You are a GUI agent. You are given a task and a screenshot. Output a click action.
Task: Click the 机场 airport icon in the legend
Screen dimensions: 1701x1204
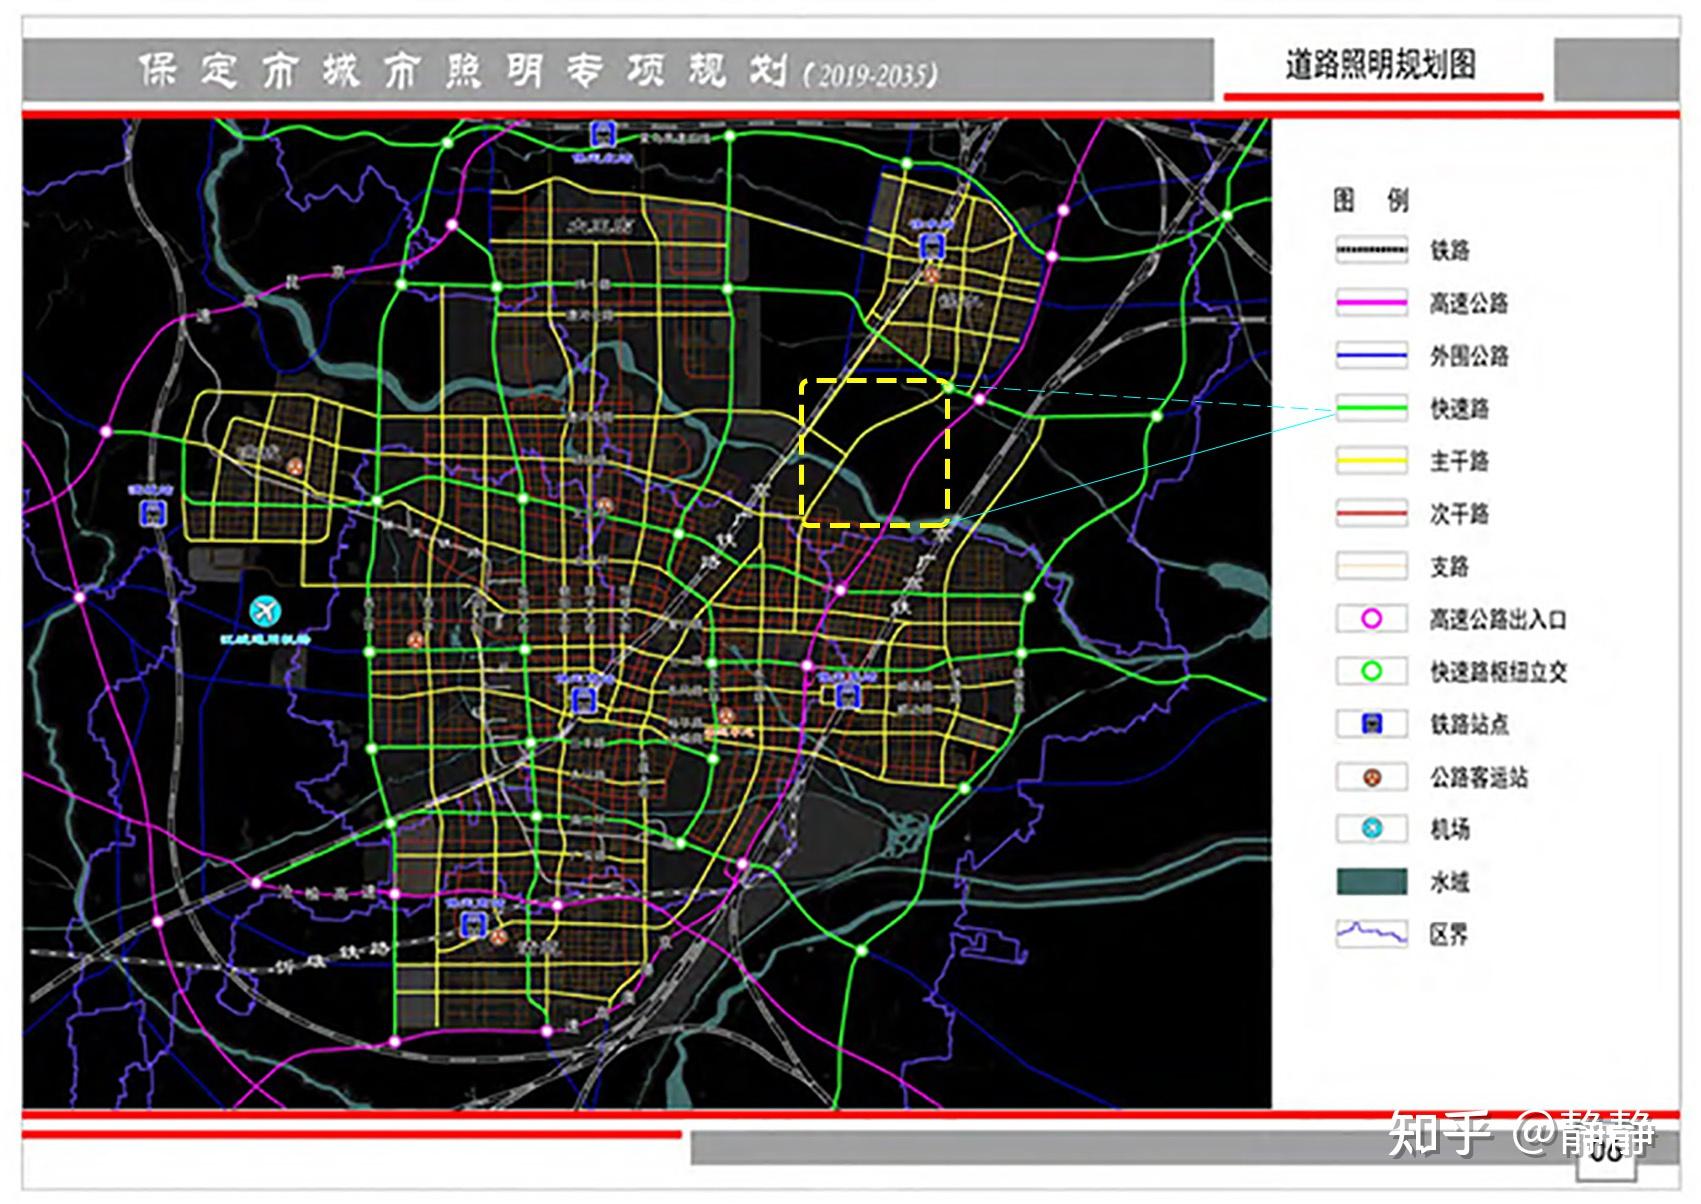(x=1372, y=829)
